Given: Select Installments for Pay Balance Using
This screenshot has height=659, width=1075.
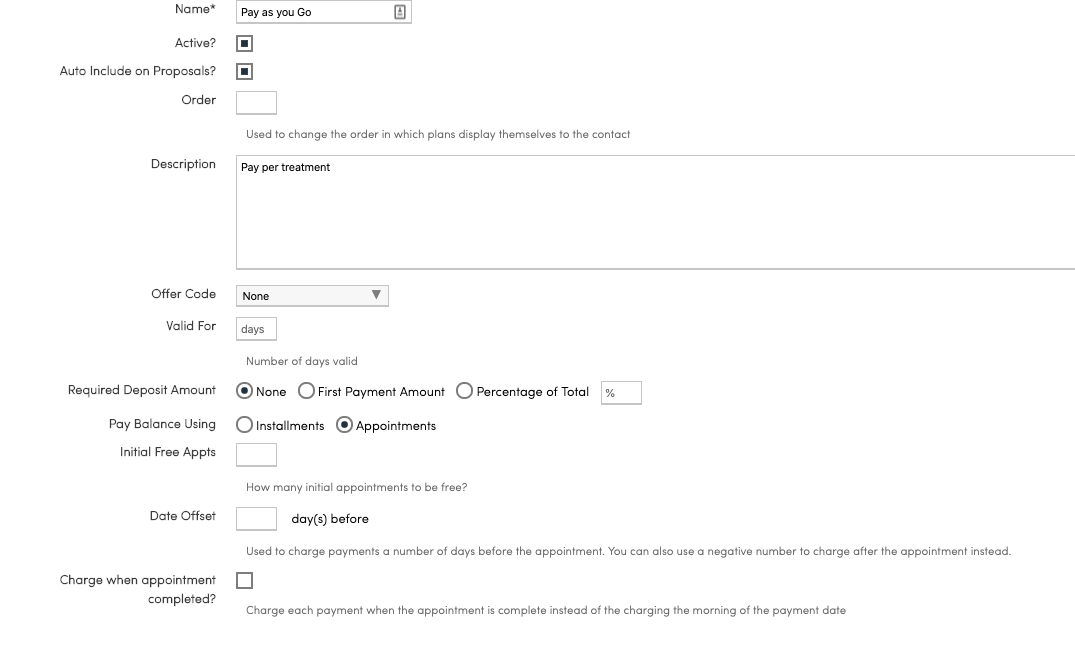Looking at the screenshot, I should point(245,425).
